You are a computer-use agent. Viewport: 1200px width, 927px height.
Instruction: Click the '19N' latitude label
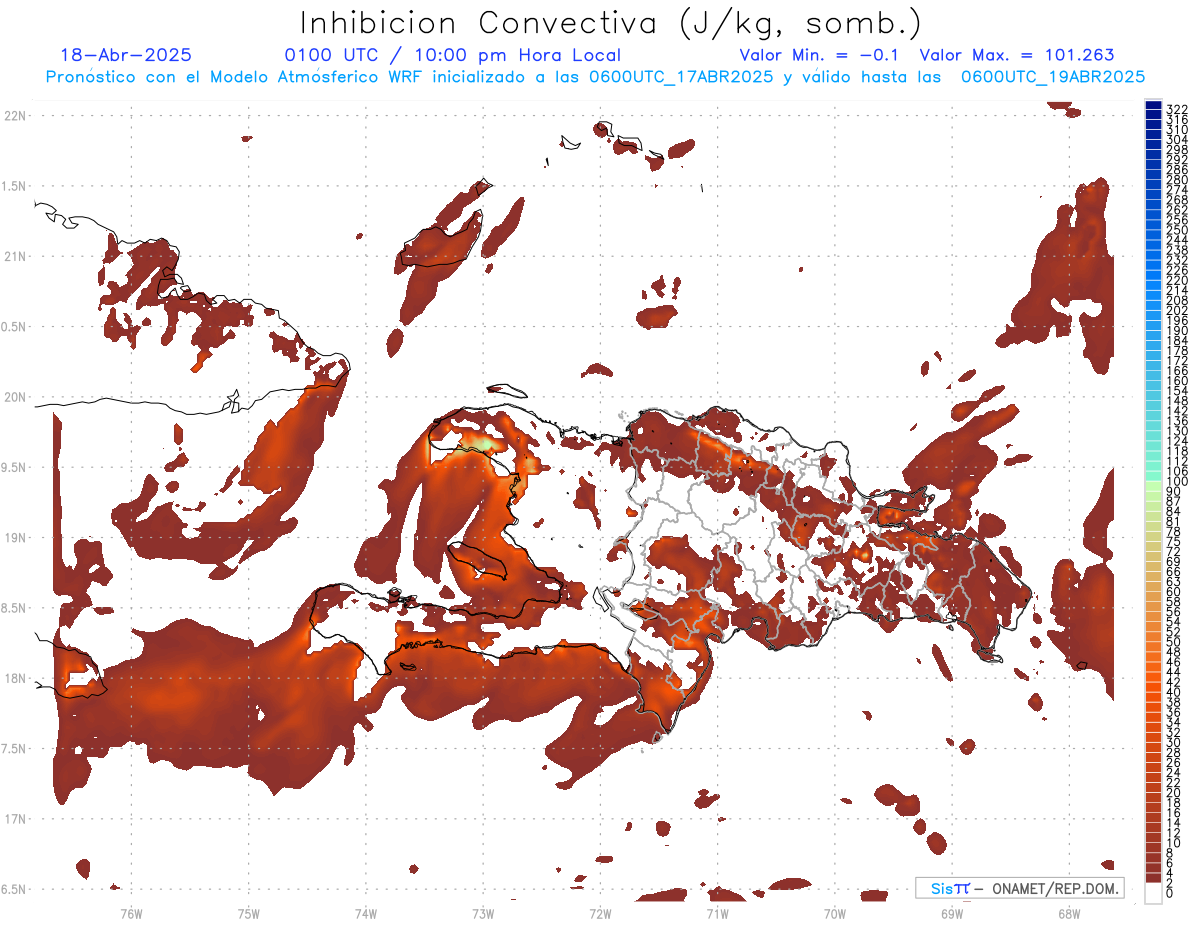[14, 538]
